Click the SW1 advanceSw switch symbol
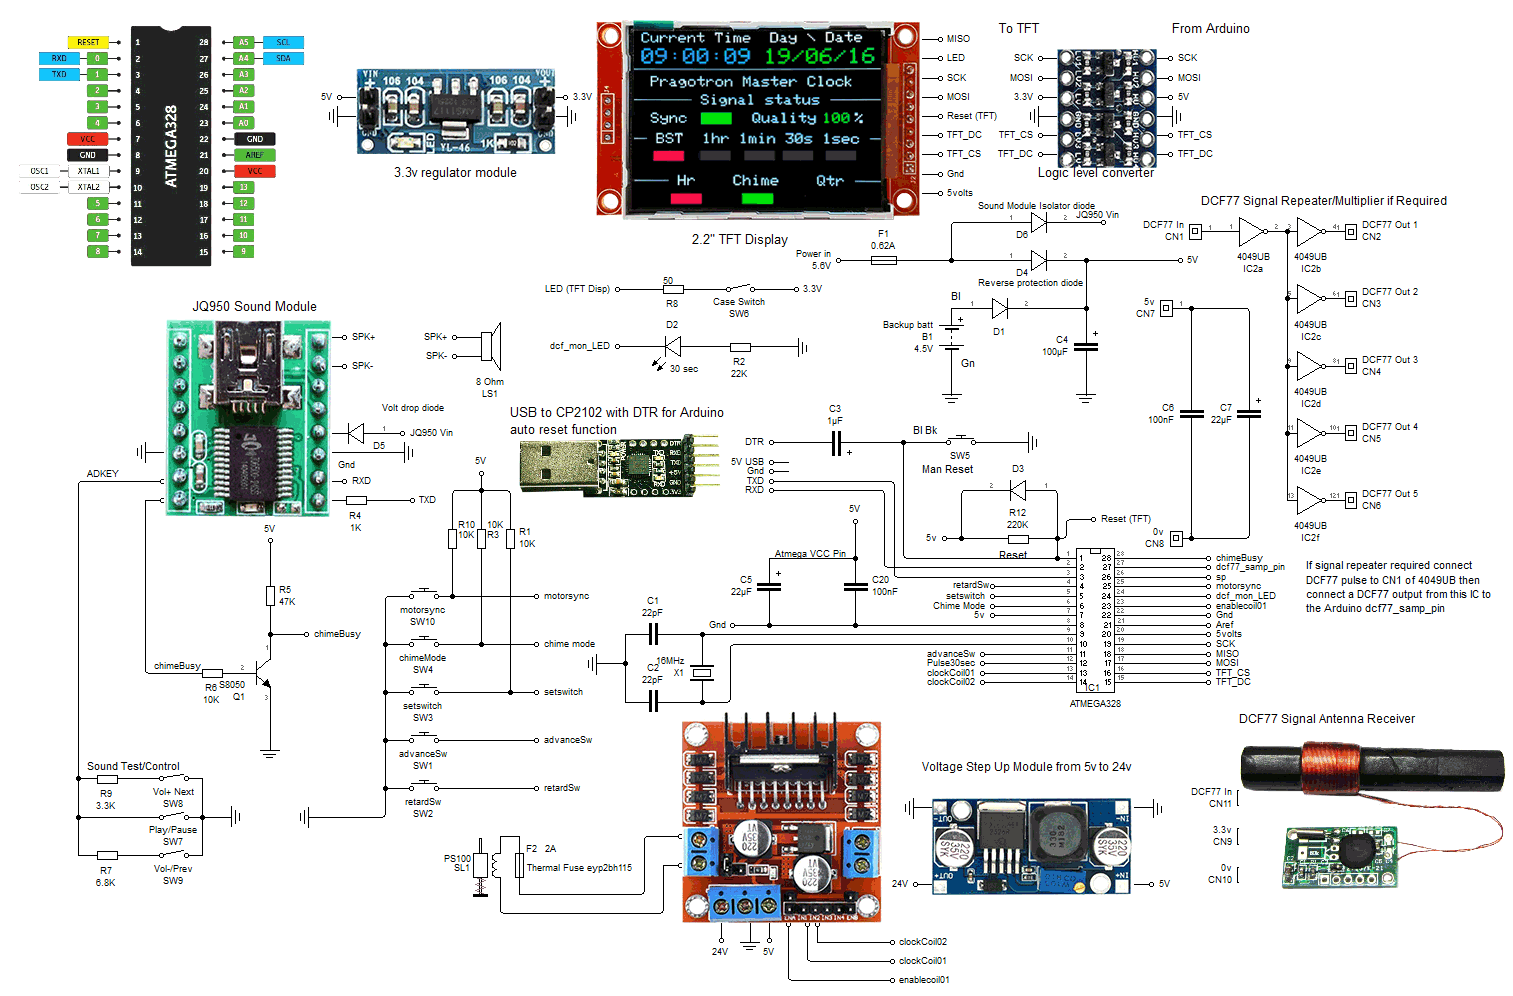Image resolution: width=1513 pixels, height=996 pixels. [423, 738]
